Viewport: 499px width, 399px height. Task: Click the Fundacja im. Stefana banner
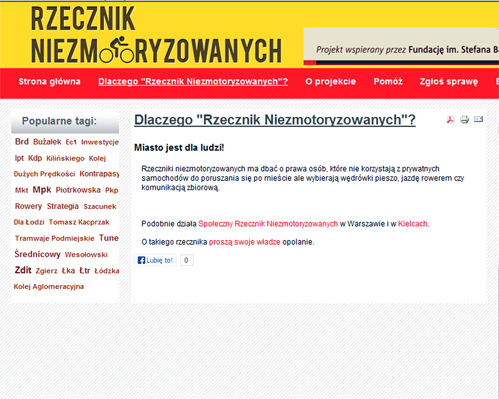coord(401,46)
